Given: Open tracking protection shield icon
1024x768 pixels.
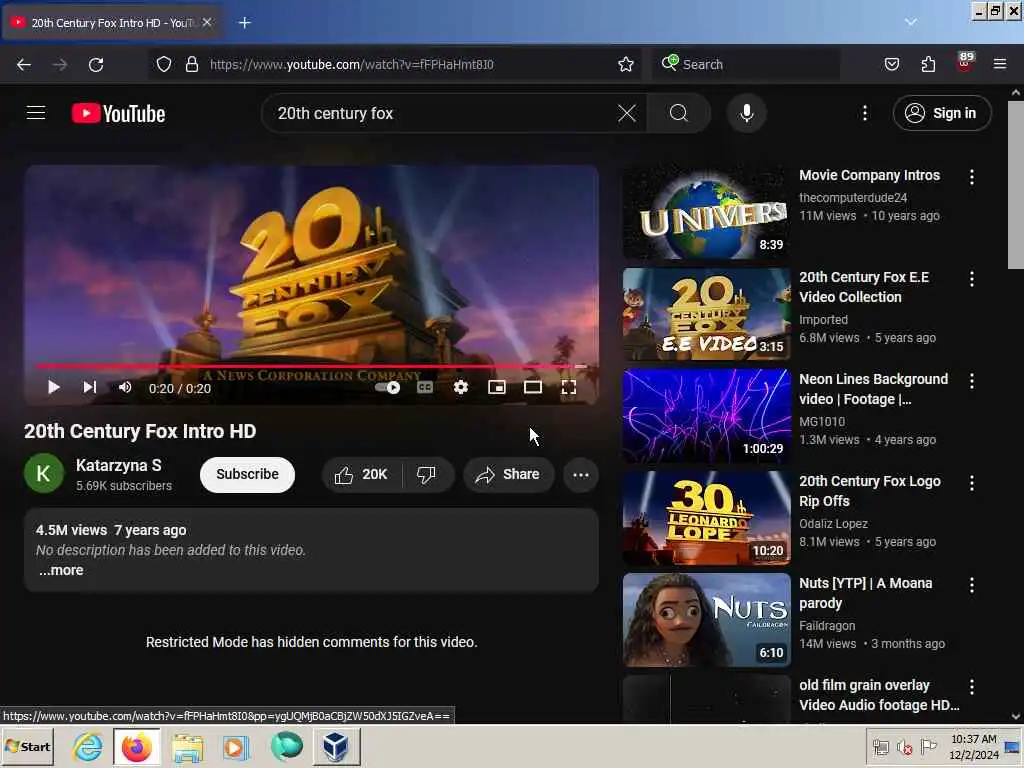Looking at the screenshot, I should coord(164,64).
